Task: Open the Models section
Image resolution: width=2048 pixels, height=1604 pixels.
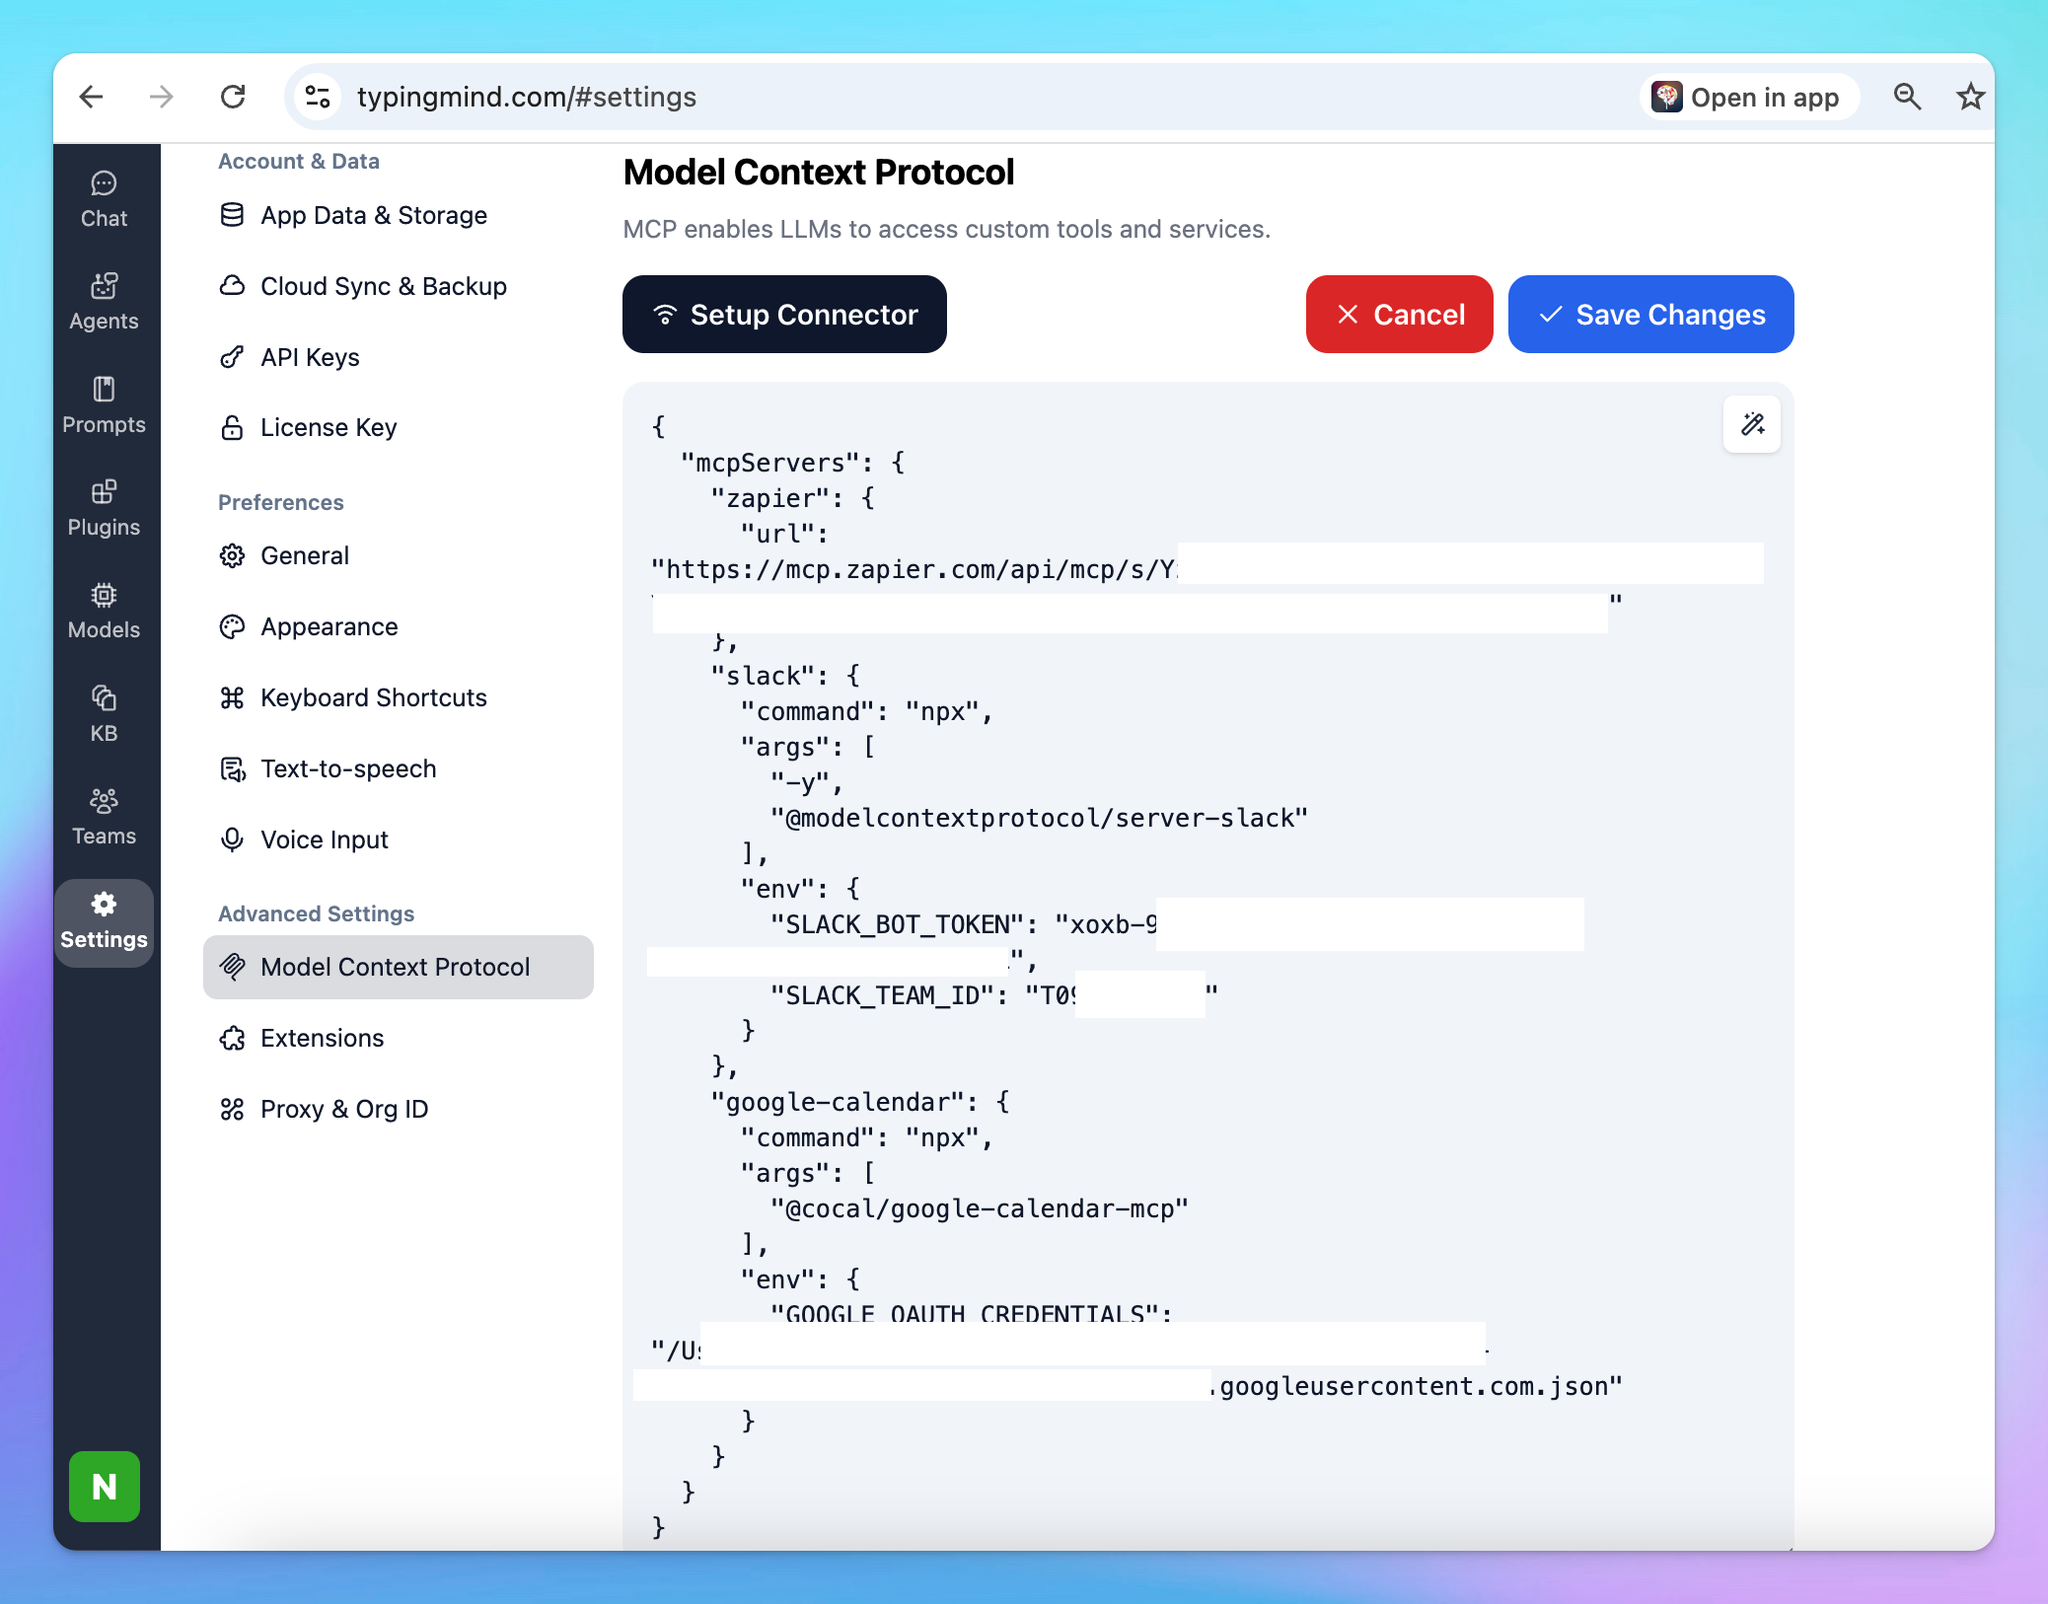Action: (x=104, y=611)
